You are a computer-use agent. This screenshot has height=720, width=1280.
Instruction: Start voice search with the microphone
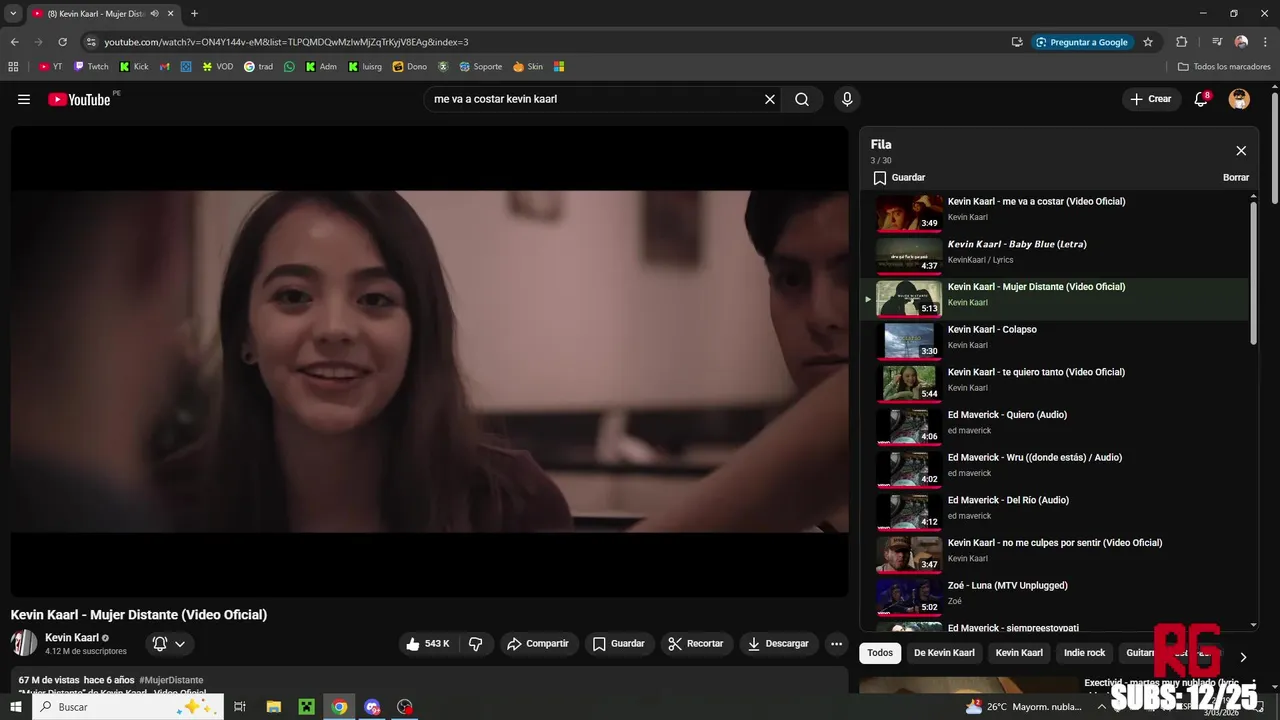coord(847,99)
